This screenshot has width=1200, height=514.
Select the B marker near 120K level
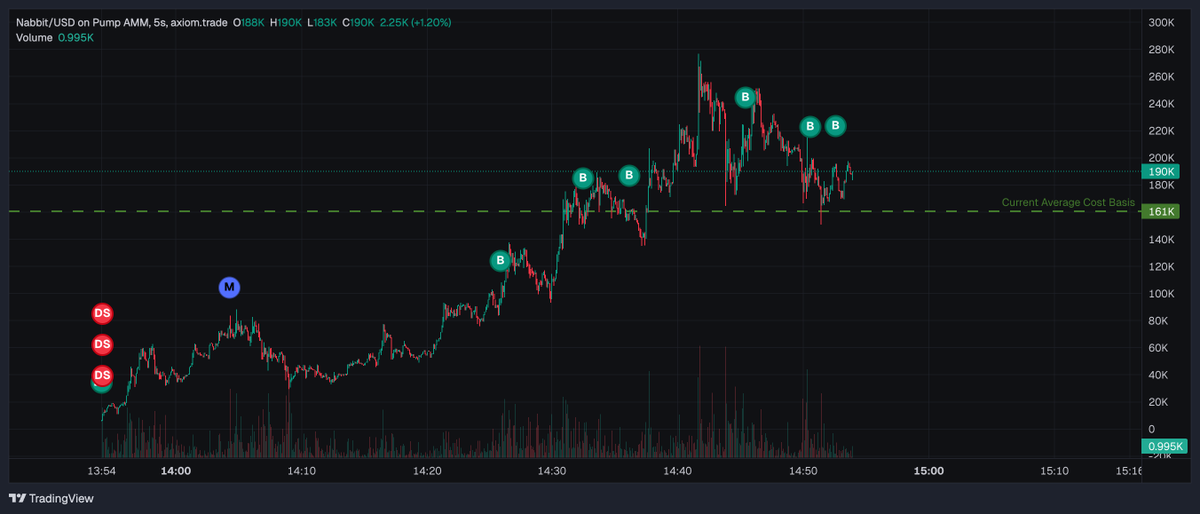(x=500, y=261)
